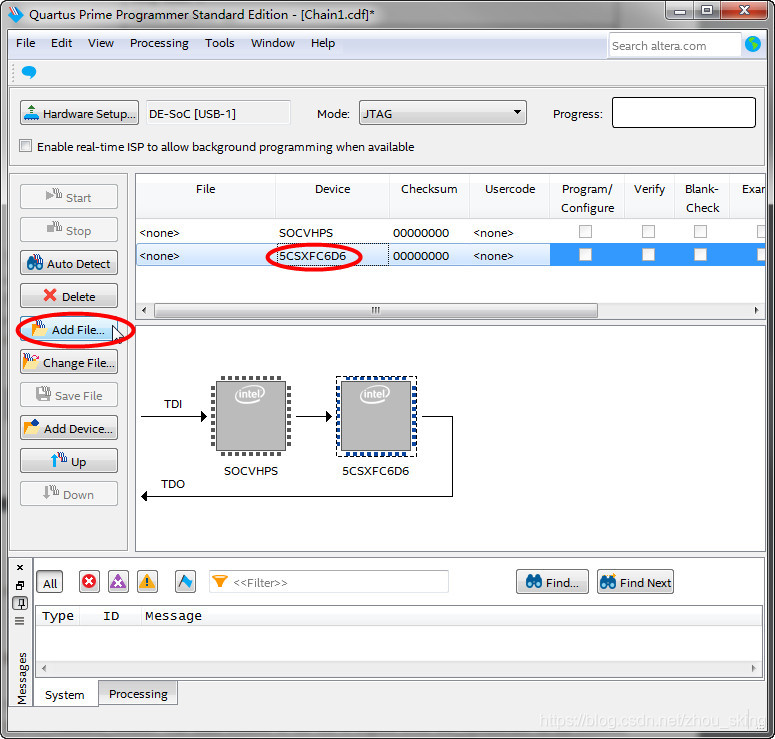Image resolution: width=775 pixels, height=739 pixels.
Task: Click the Usercode column header
Action: [510, 196]
